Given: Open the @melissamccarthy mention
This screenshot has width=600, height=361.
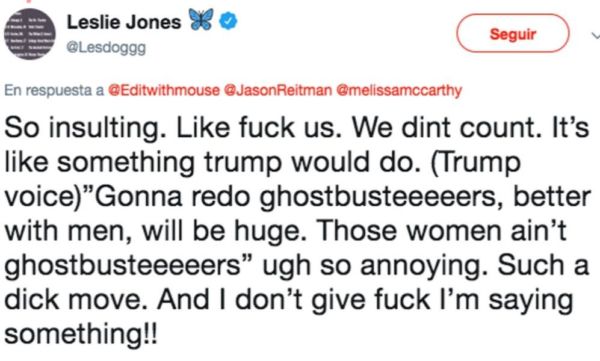Looking at the screenshot, I should pos(399,90).
